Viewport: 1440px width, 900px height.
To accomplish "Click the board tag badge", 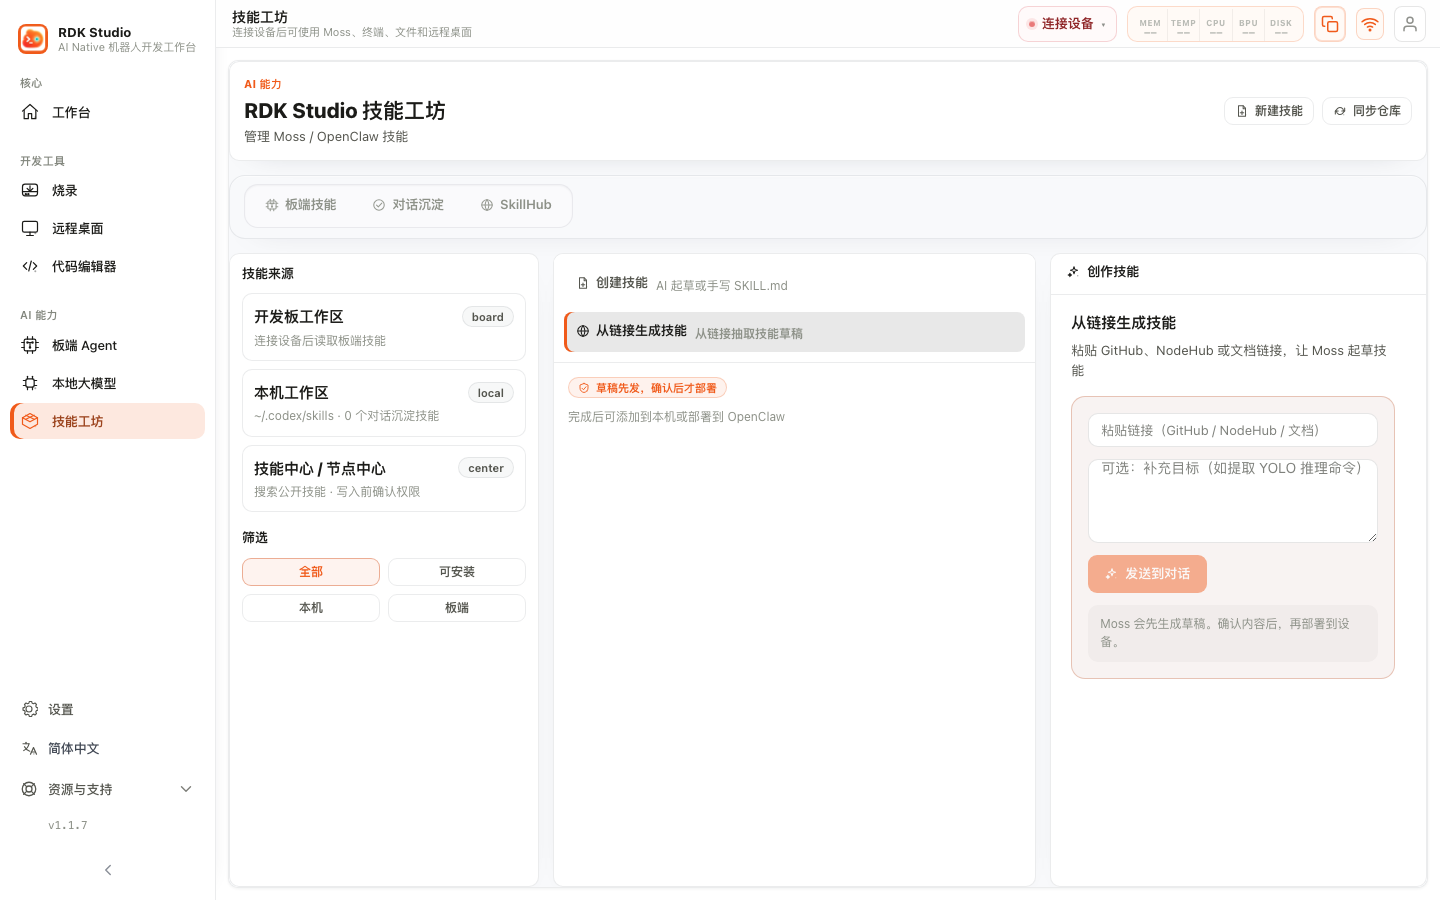I will (488, 317).
